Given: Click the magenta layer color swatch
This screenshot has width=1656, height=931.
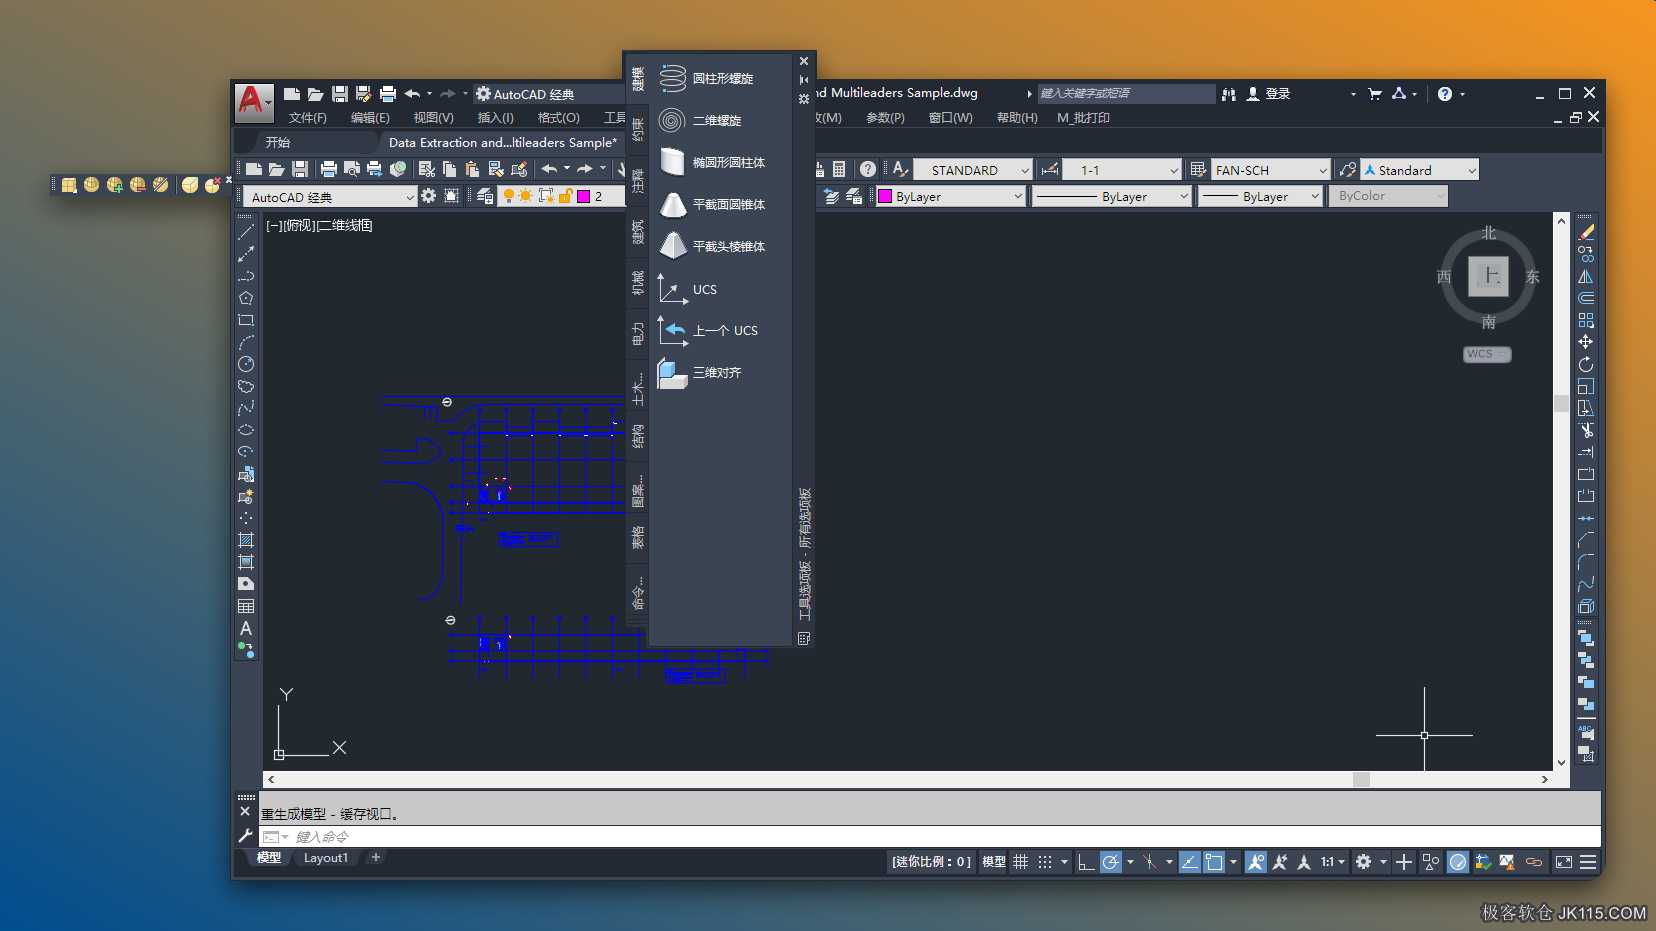Looking at the screenshot, I should 584,196.
